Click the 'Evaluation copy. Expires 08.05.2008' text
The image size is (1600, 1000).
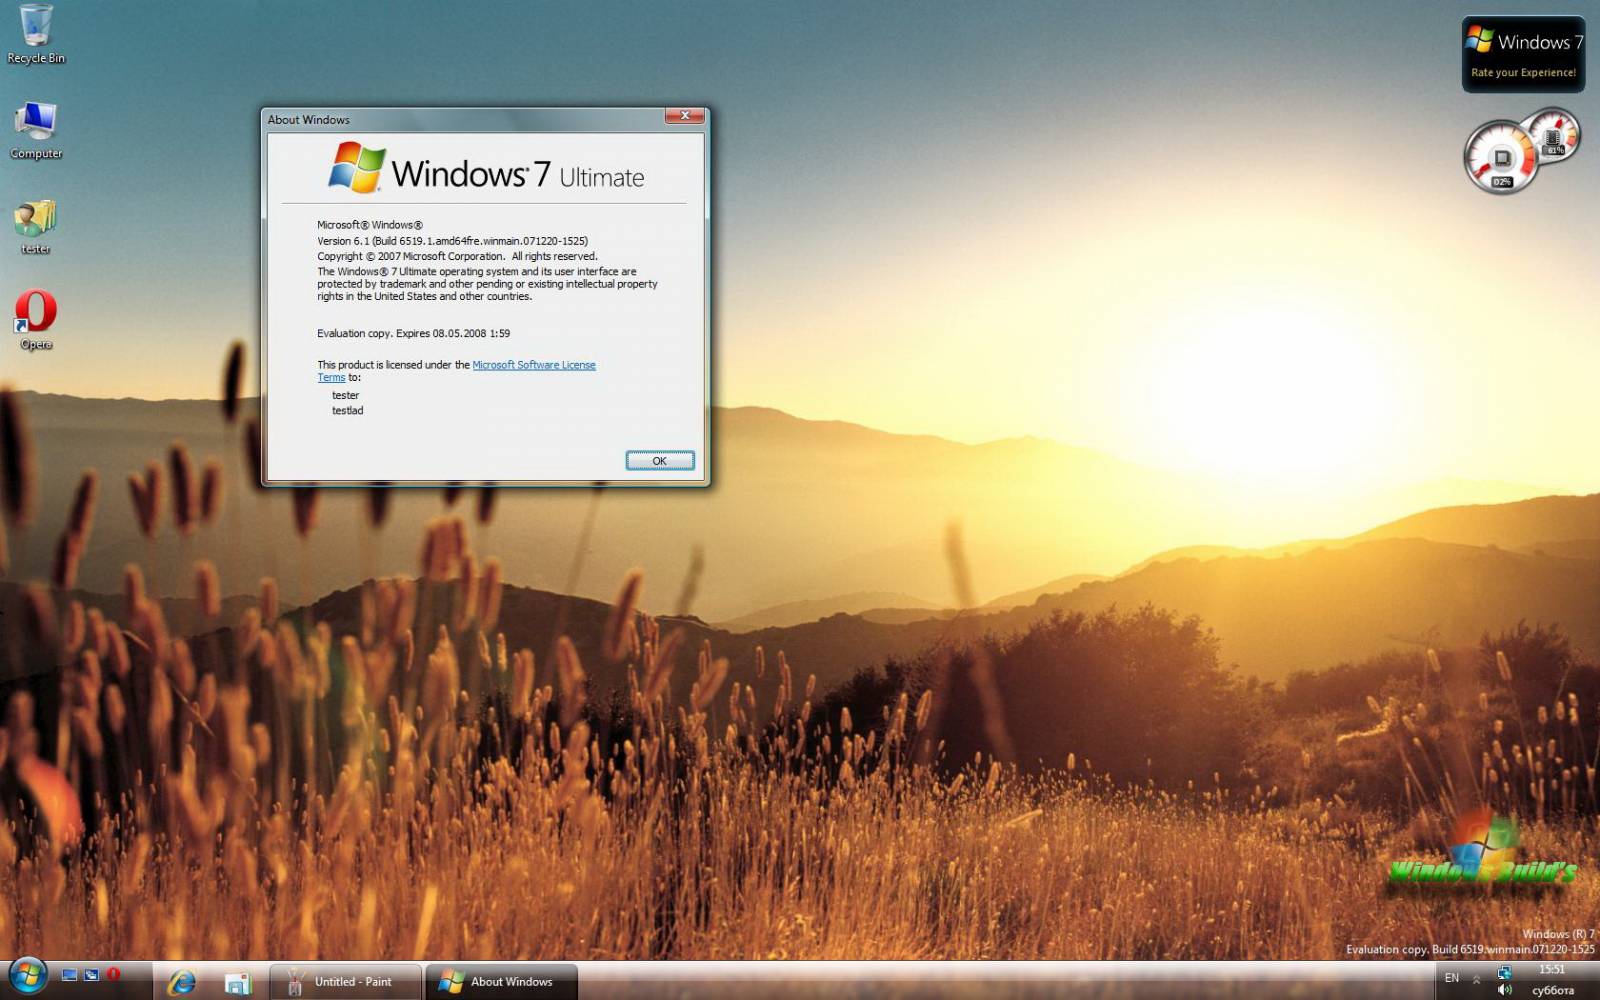(413, 333)
